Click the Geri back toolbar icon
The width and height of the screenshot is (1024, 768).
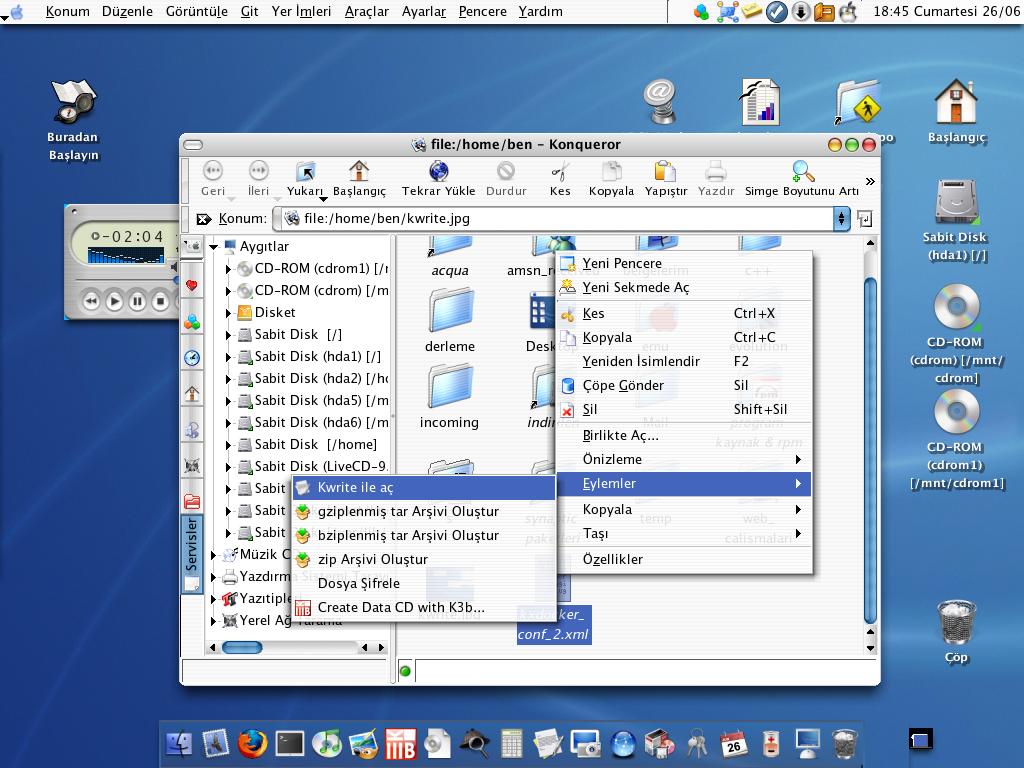pos(213,172)
